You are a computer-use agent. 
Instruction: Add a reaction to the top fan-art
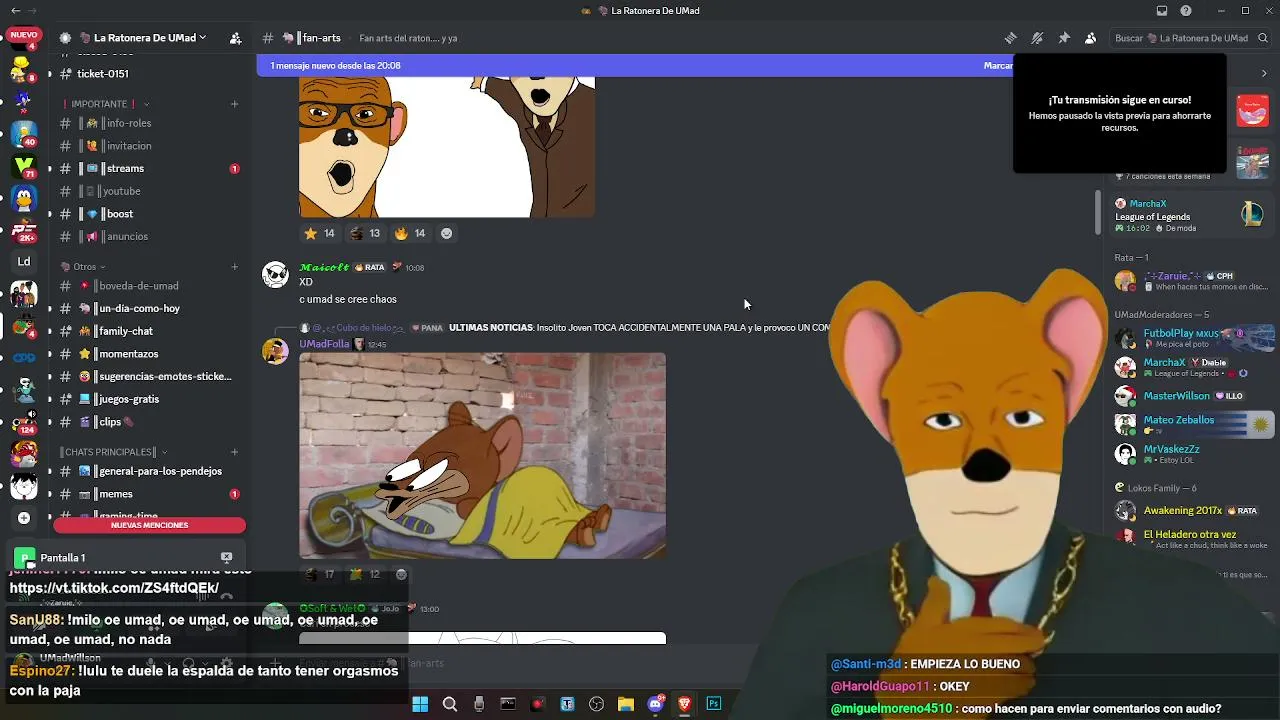[446, 233]
